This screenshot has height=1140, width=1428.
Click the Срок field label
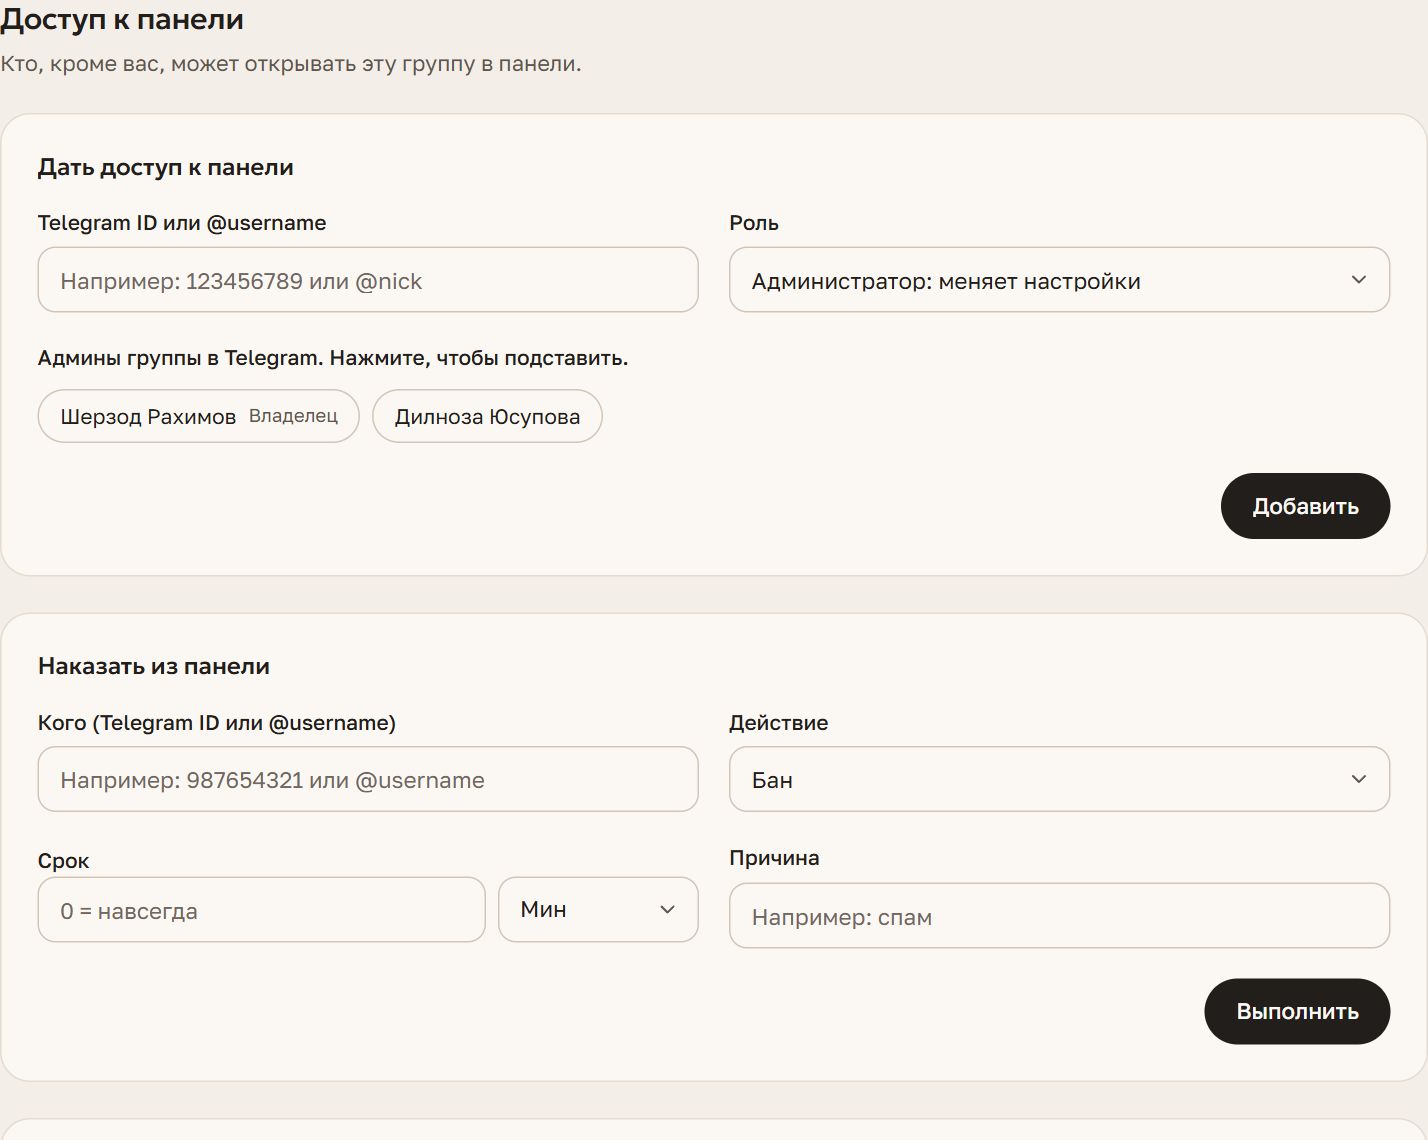pyautogui.click(x=64, y=861)
